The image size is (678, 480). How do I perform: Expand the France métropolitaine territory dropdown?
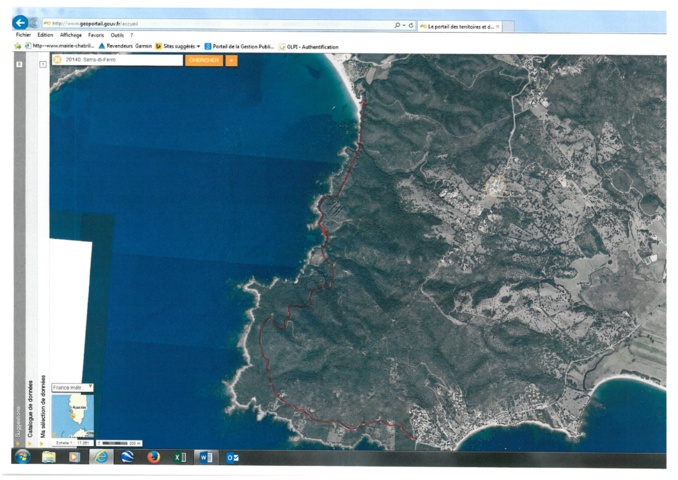pos(72,387)
